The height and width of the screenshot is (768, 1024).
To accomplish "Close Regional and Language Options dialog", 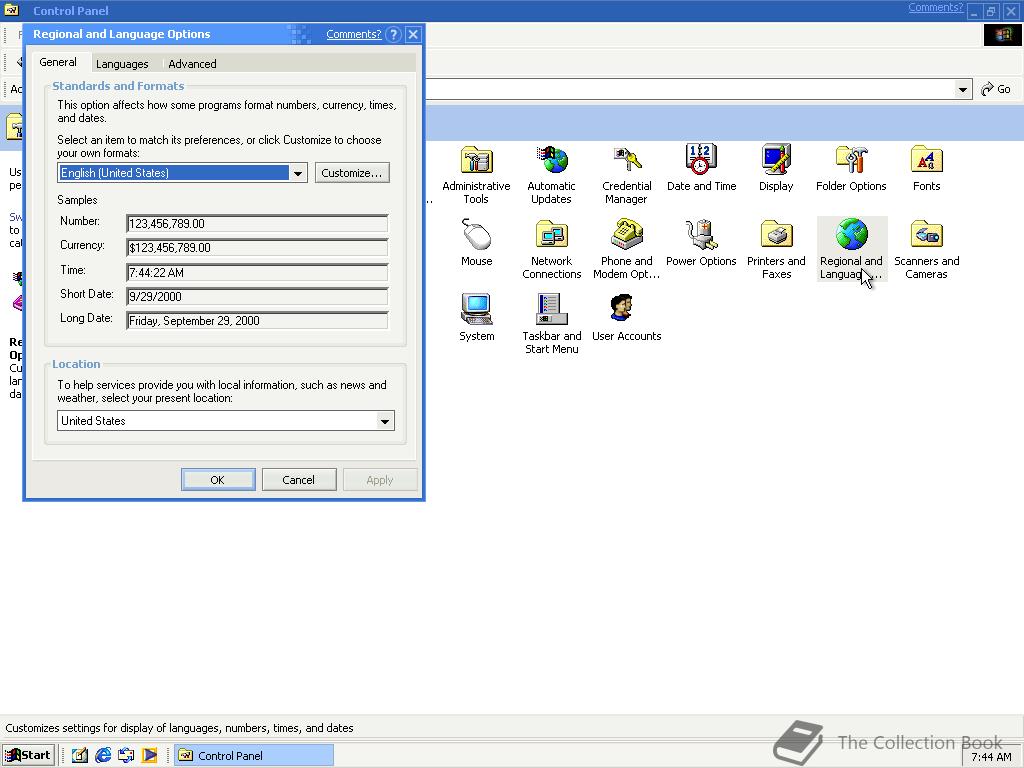I will [413, 35].
